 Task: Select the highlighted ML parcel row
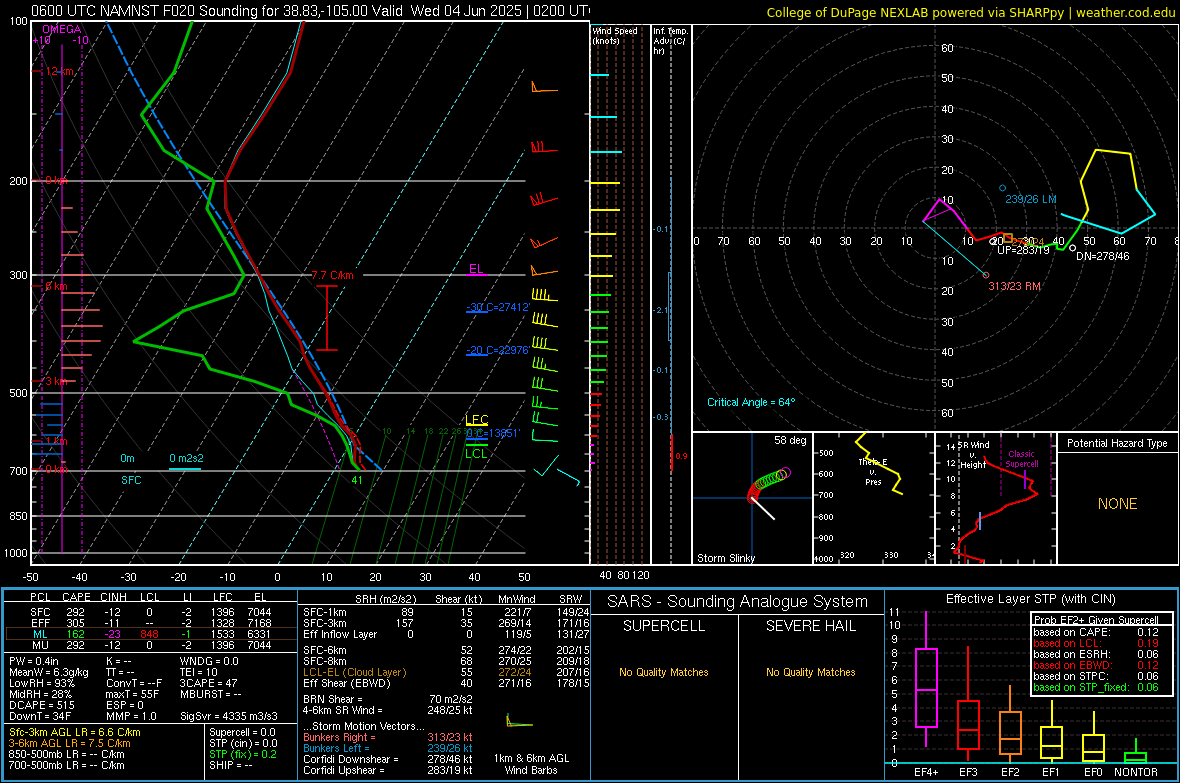151,635
